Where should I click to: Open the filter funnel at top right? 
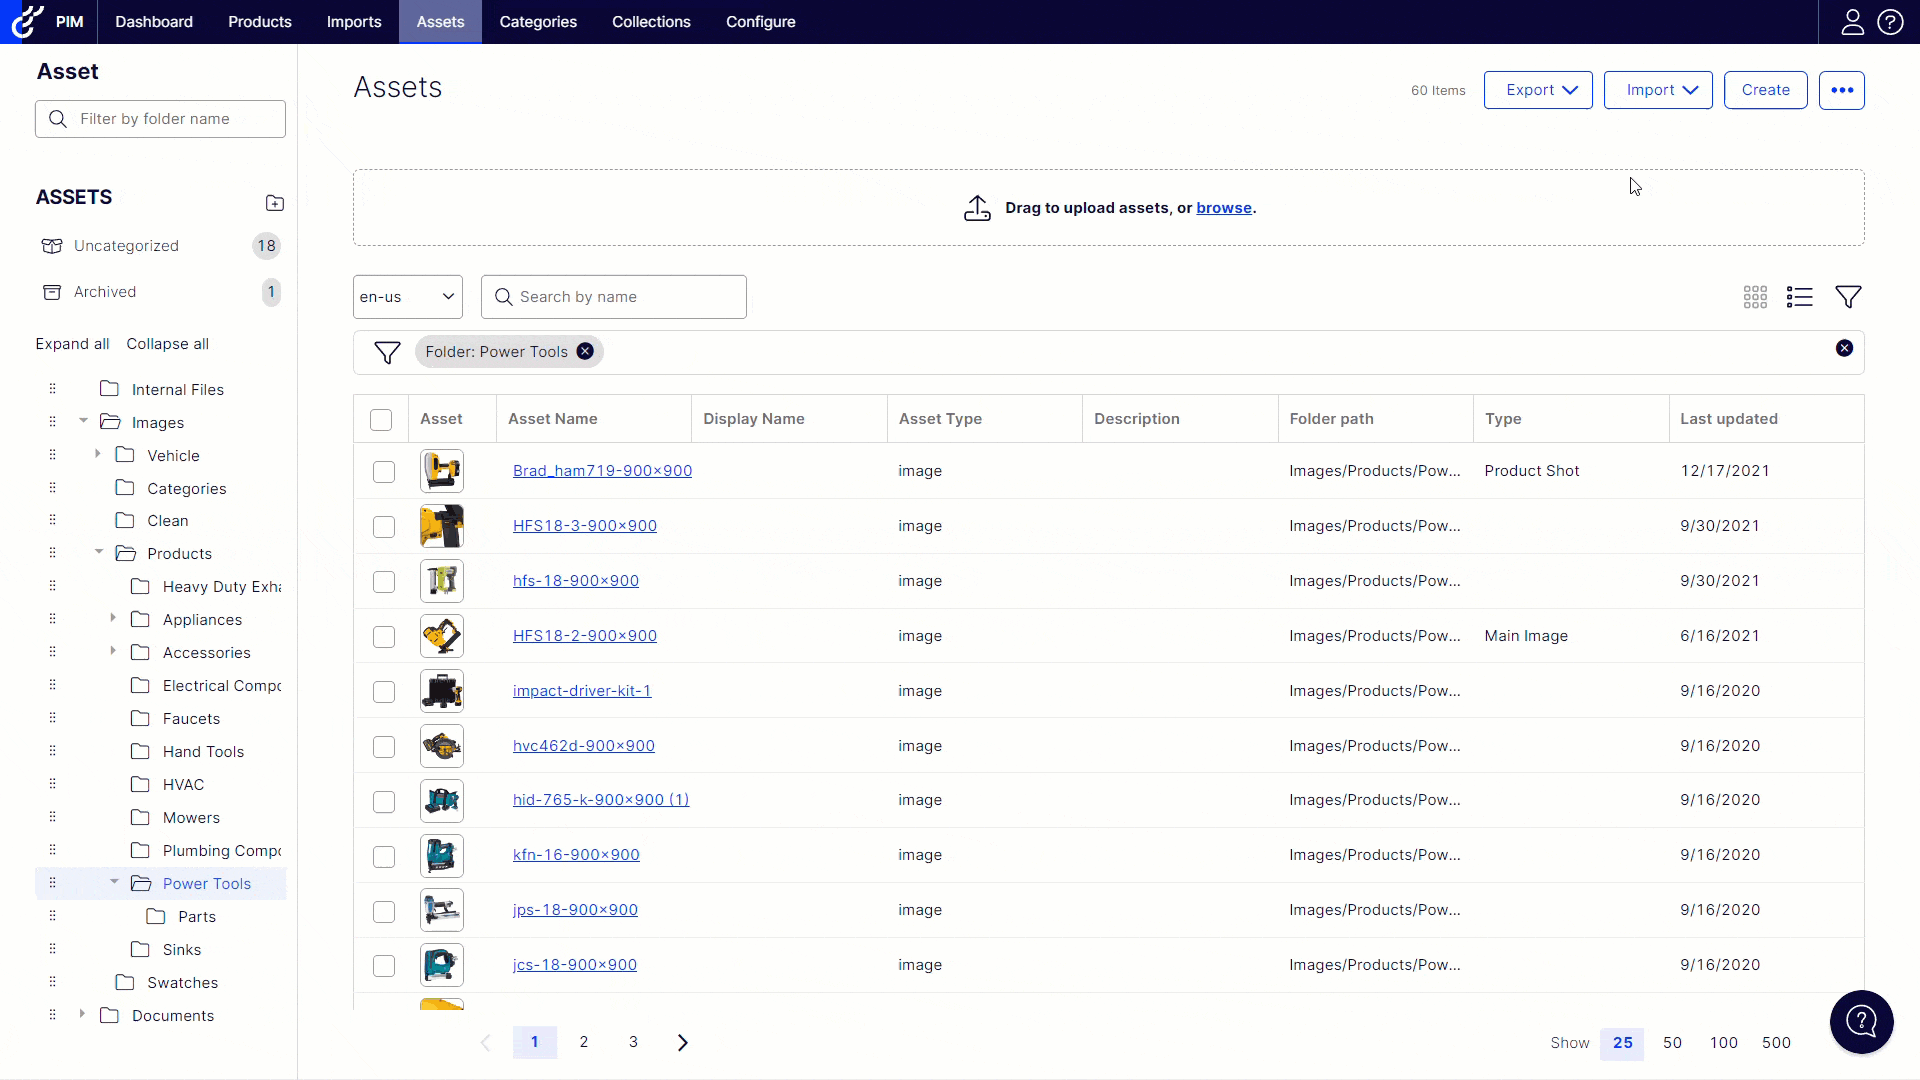[1848, 297]
